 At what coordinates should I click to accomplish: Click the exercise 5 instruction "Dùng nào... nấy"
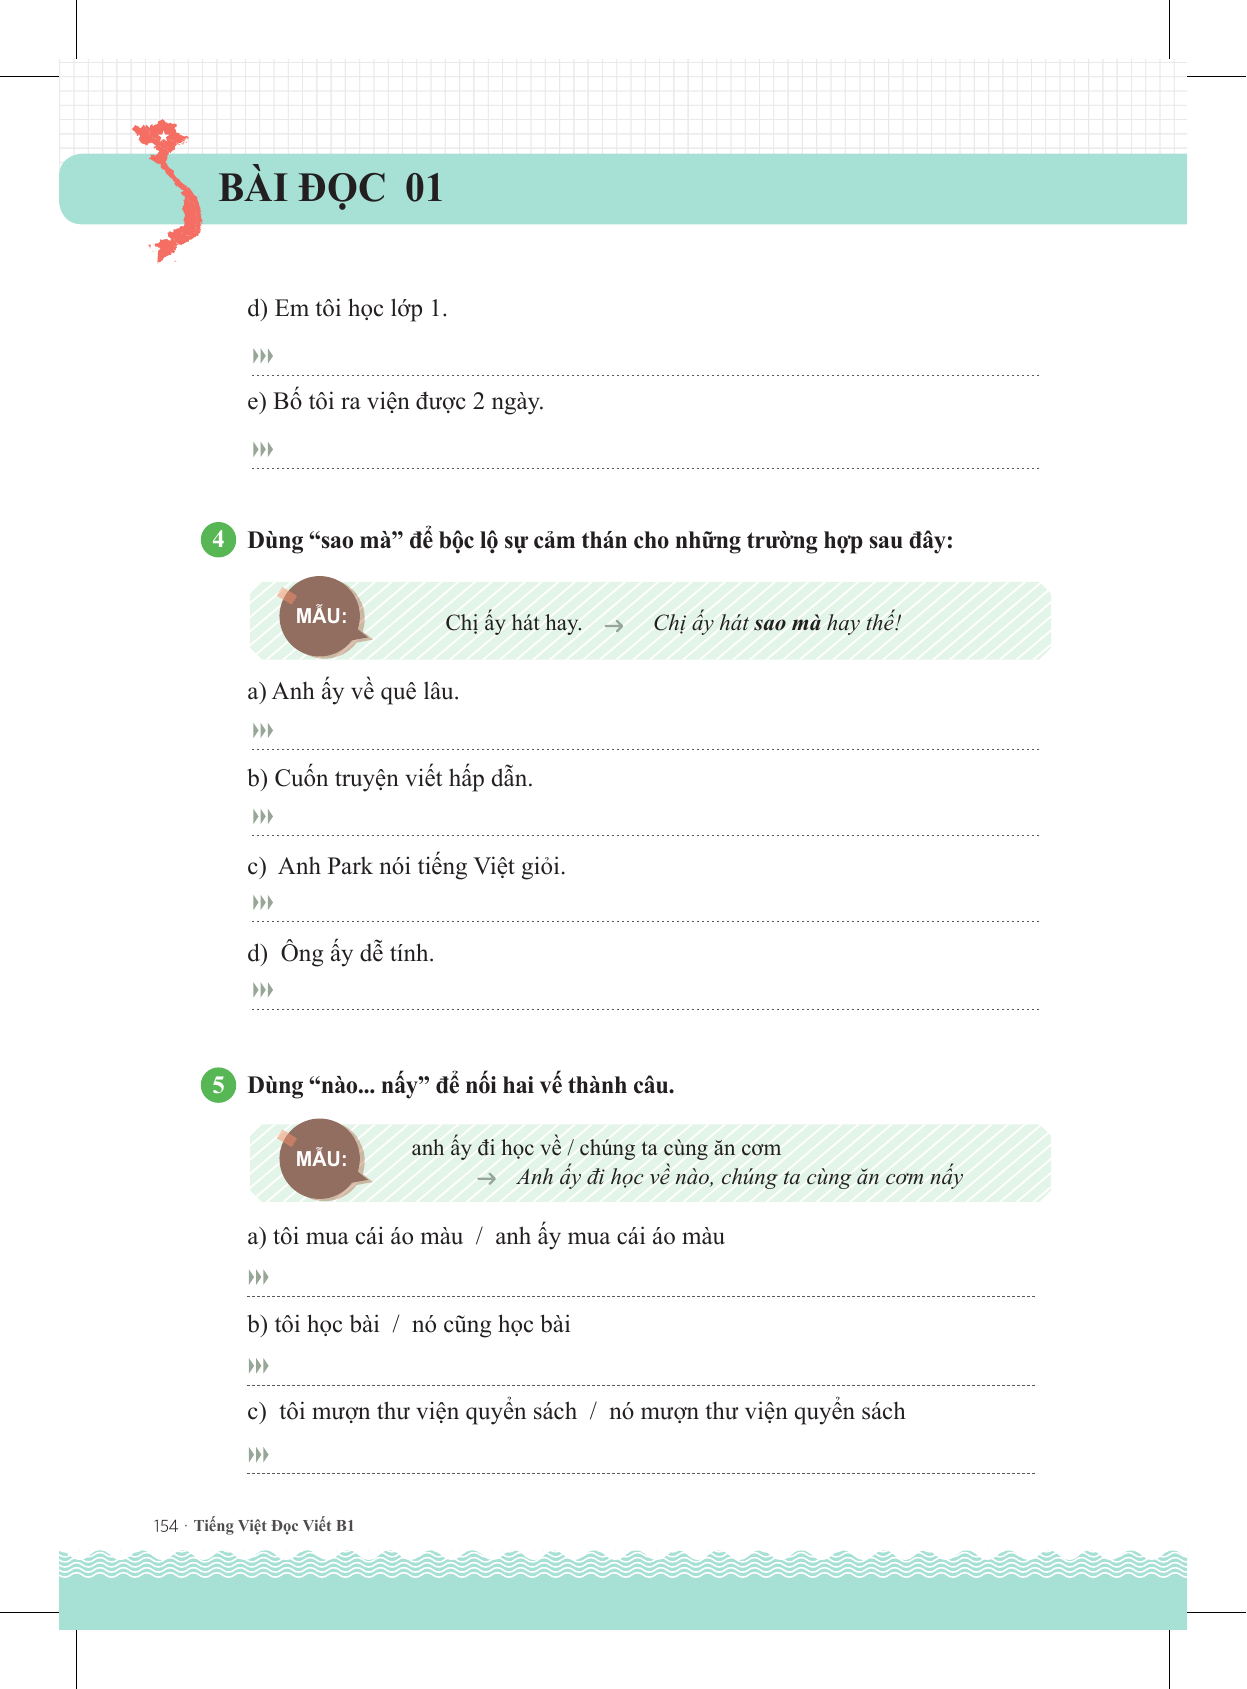point(461,1086)
